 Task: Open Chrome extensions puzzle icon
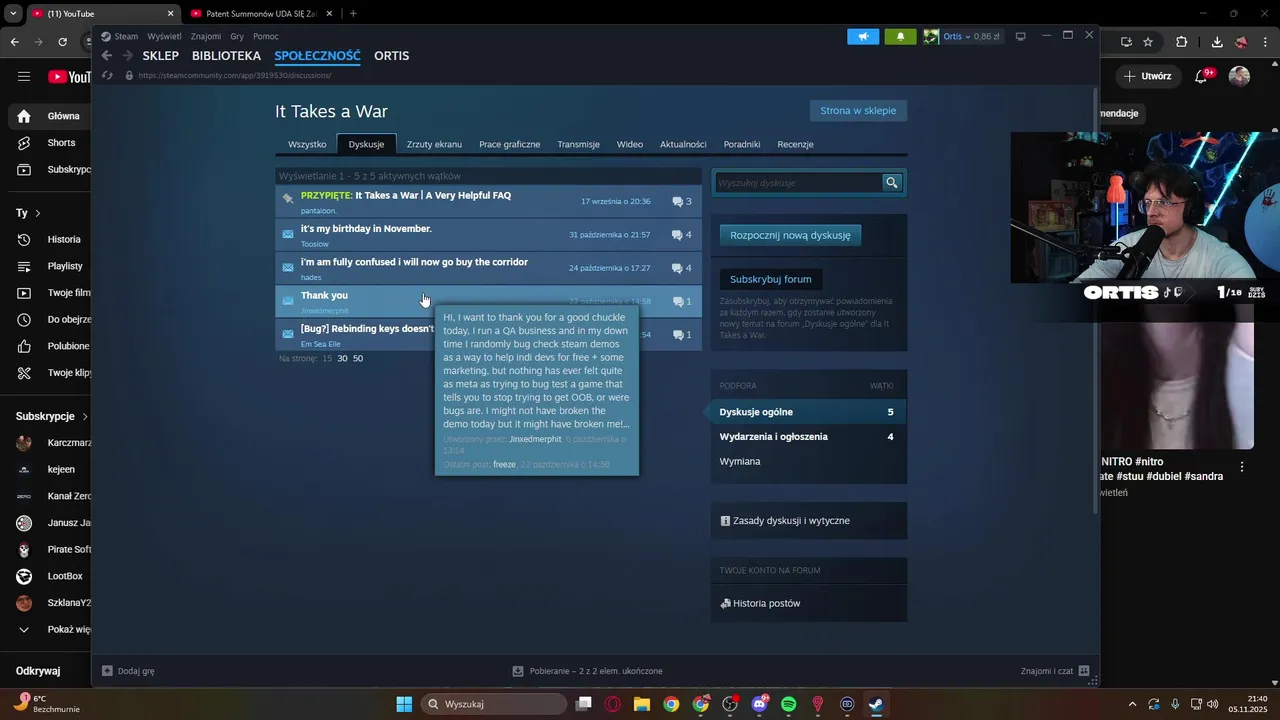[1182, 42]
